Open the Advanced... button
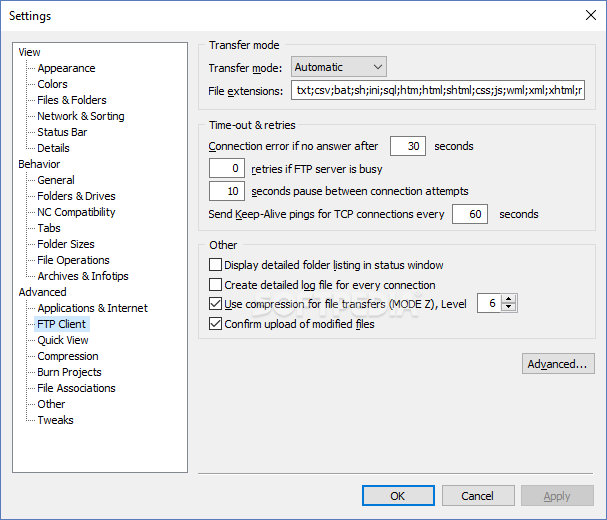Image resolution: width=607 pixels, height=520 pixels. [x=558, y=364]
